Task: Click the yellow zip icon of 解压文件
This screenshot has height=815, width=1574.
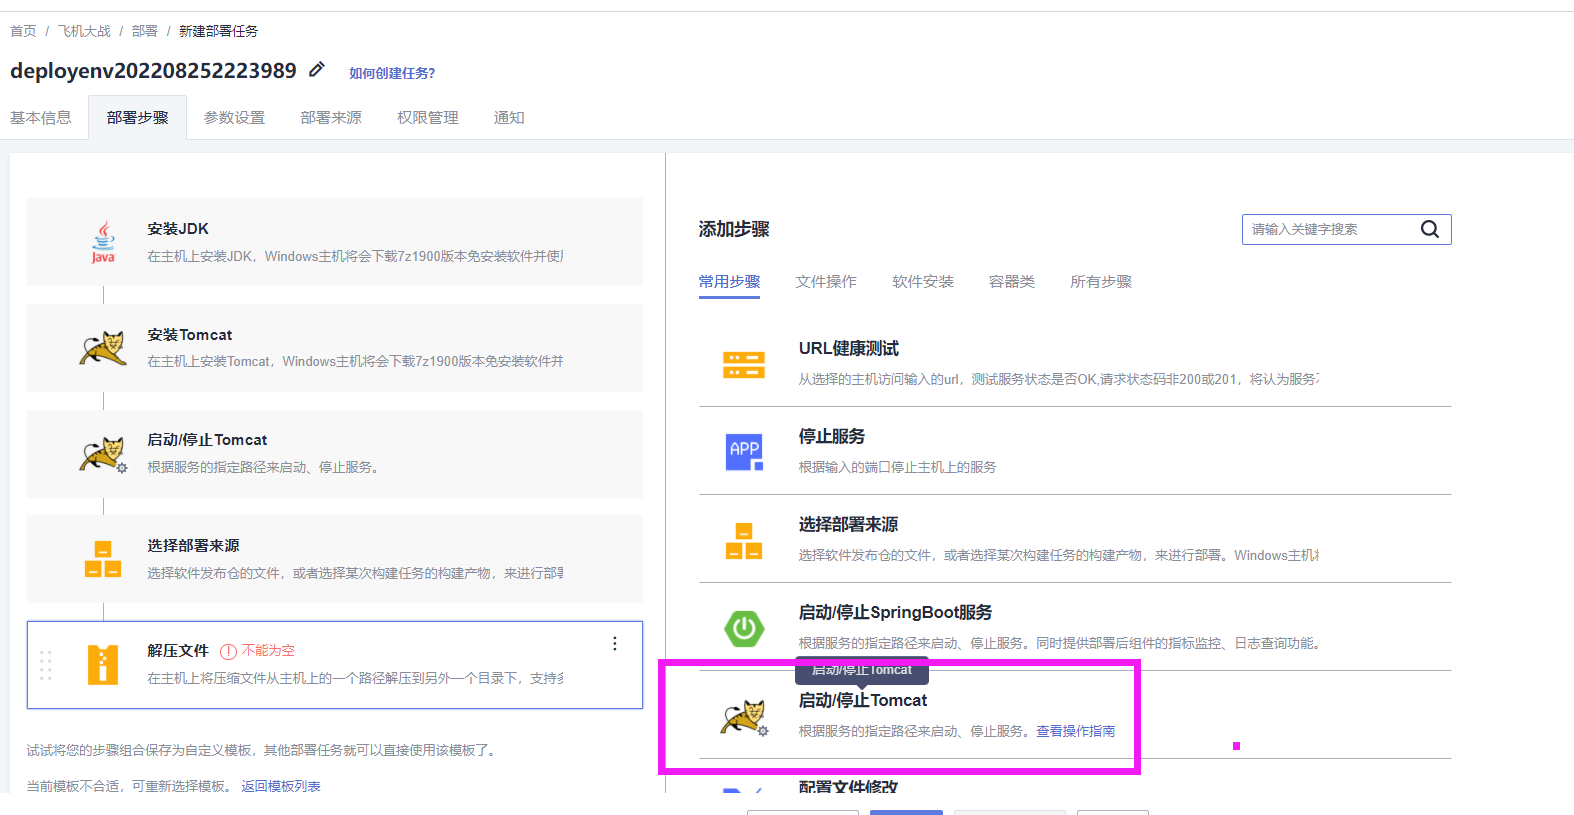Action: pyautogui.click(x=103, y=665)
